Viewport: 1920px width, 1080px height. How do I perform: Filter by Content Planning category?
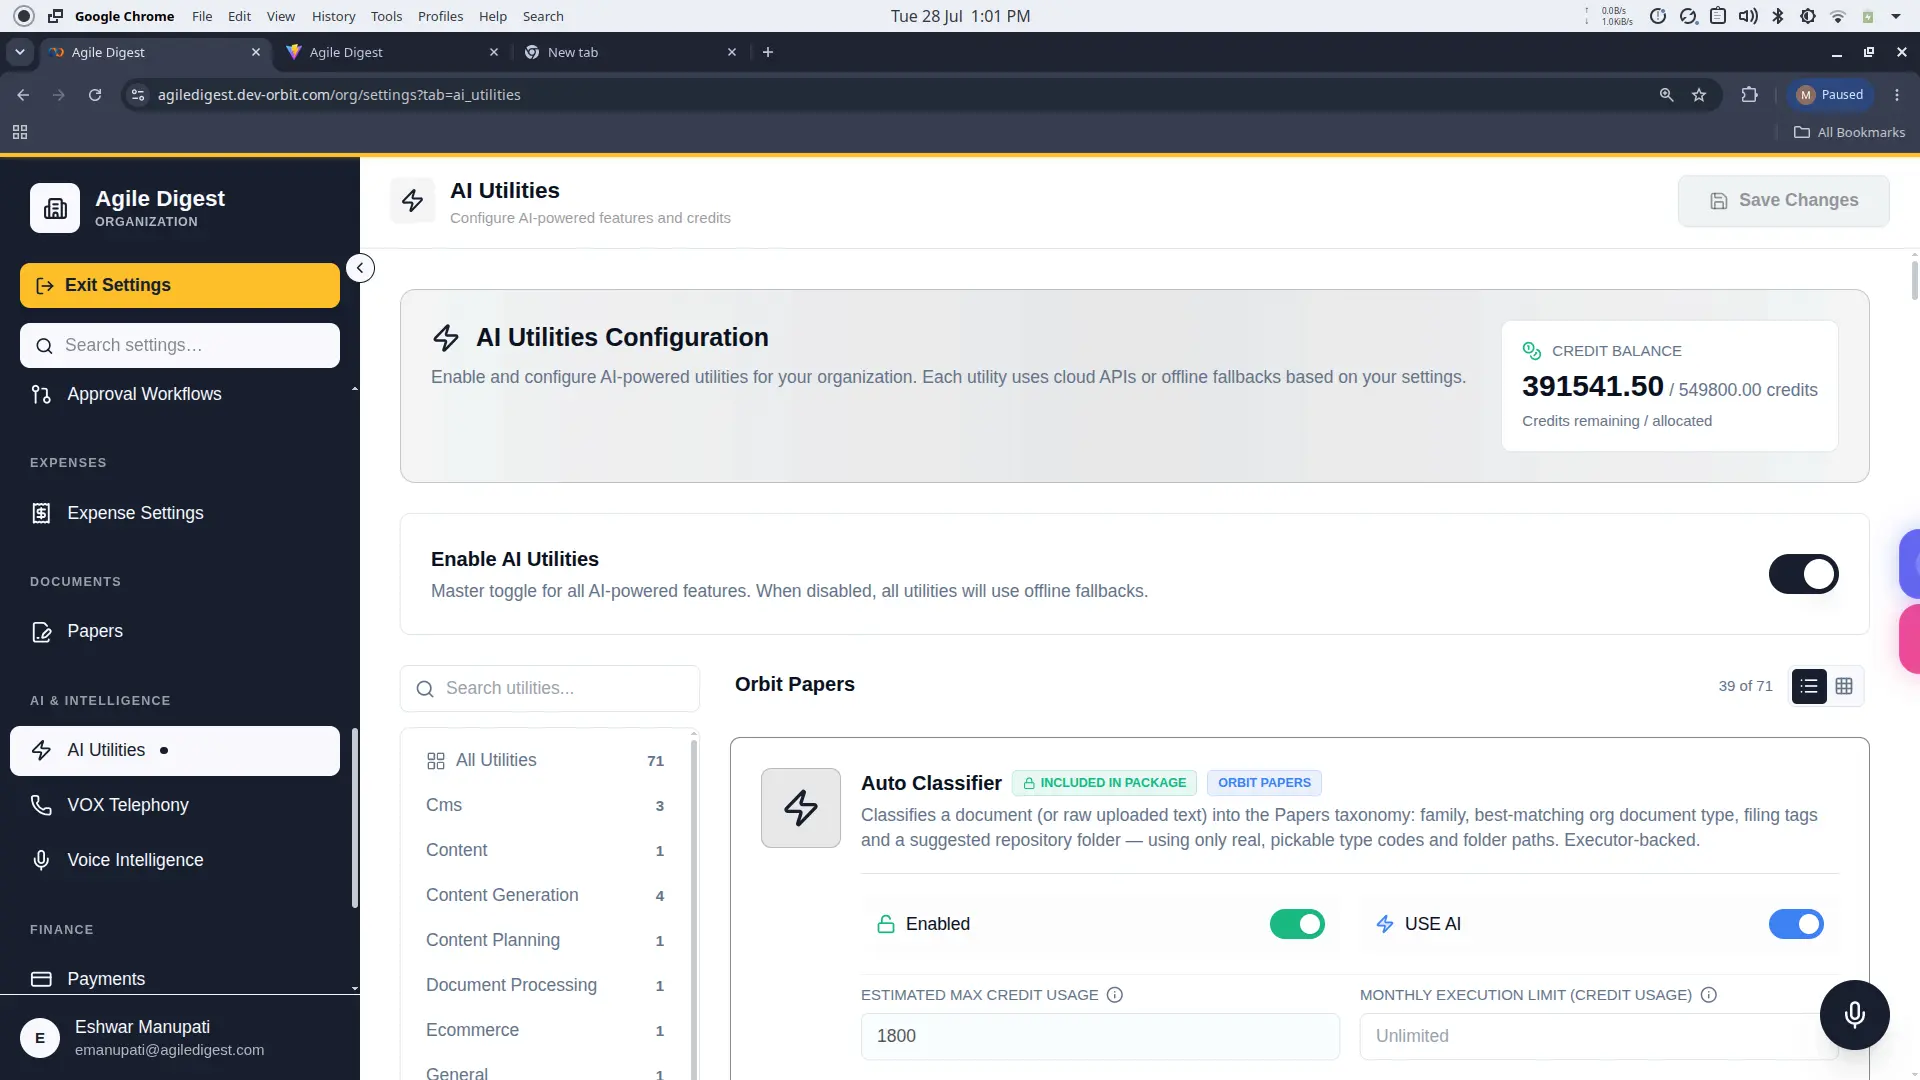click(545, 940)
